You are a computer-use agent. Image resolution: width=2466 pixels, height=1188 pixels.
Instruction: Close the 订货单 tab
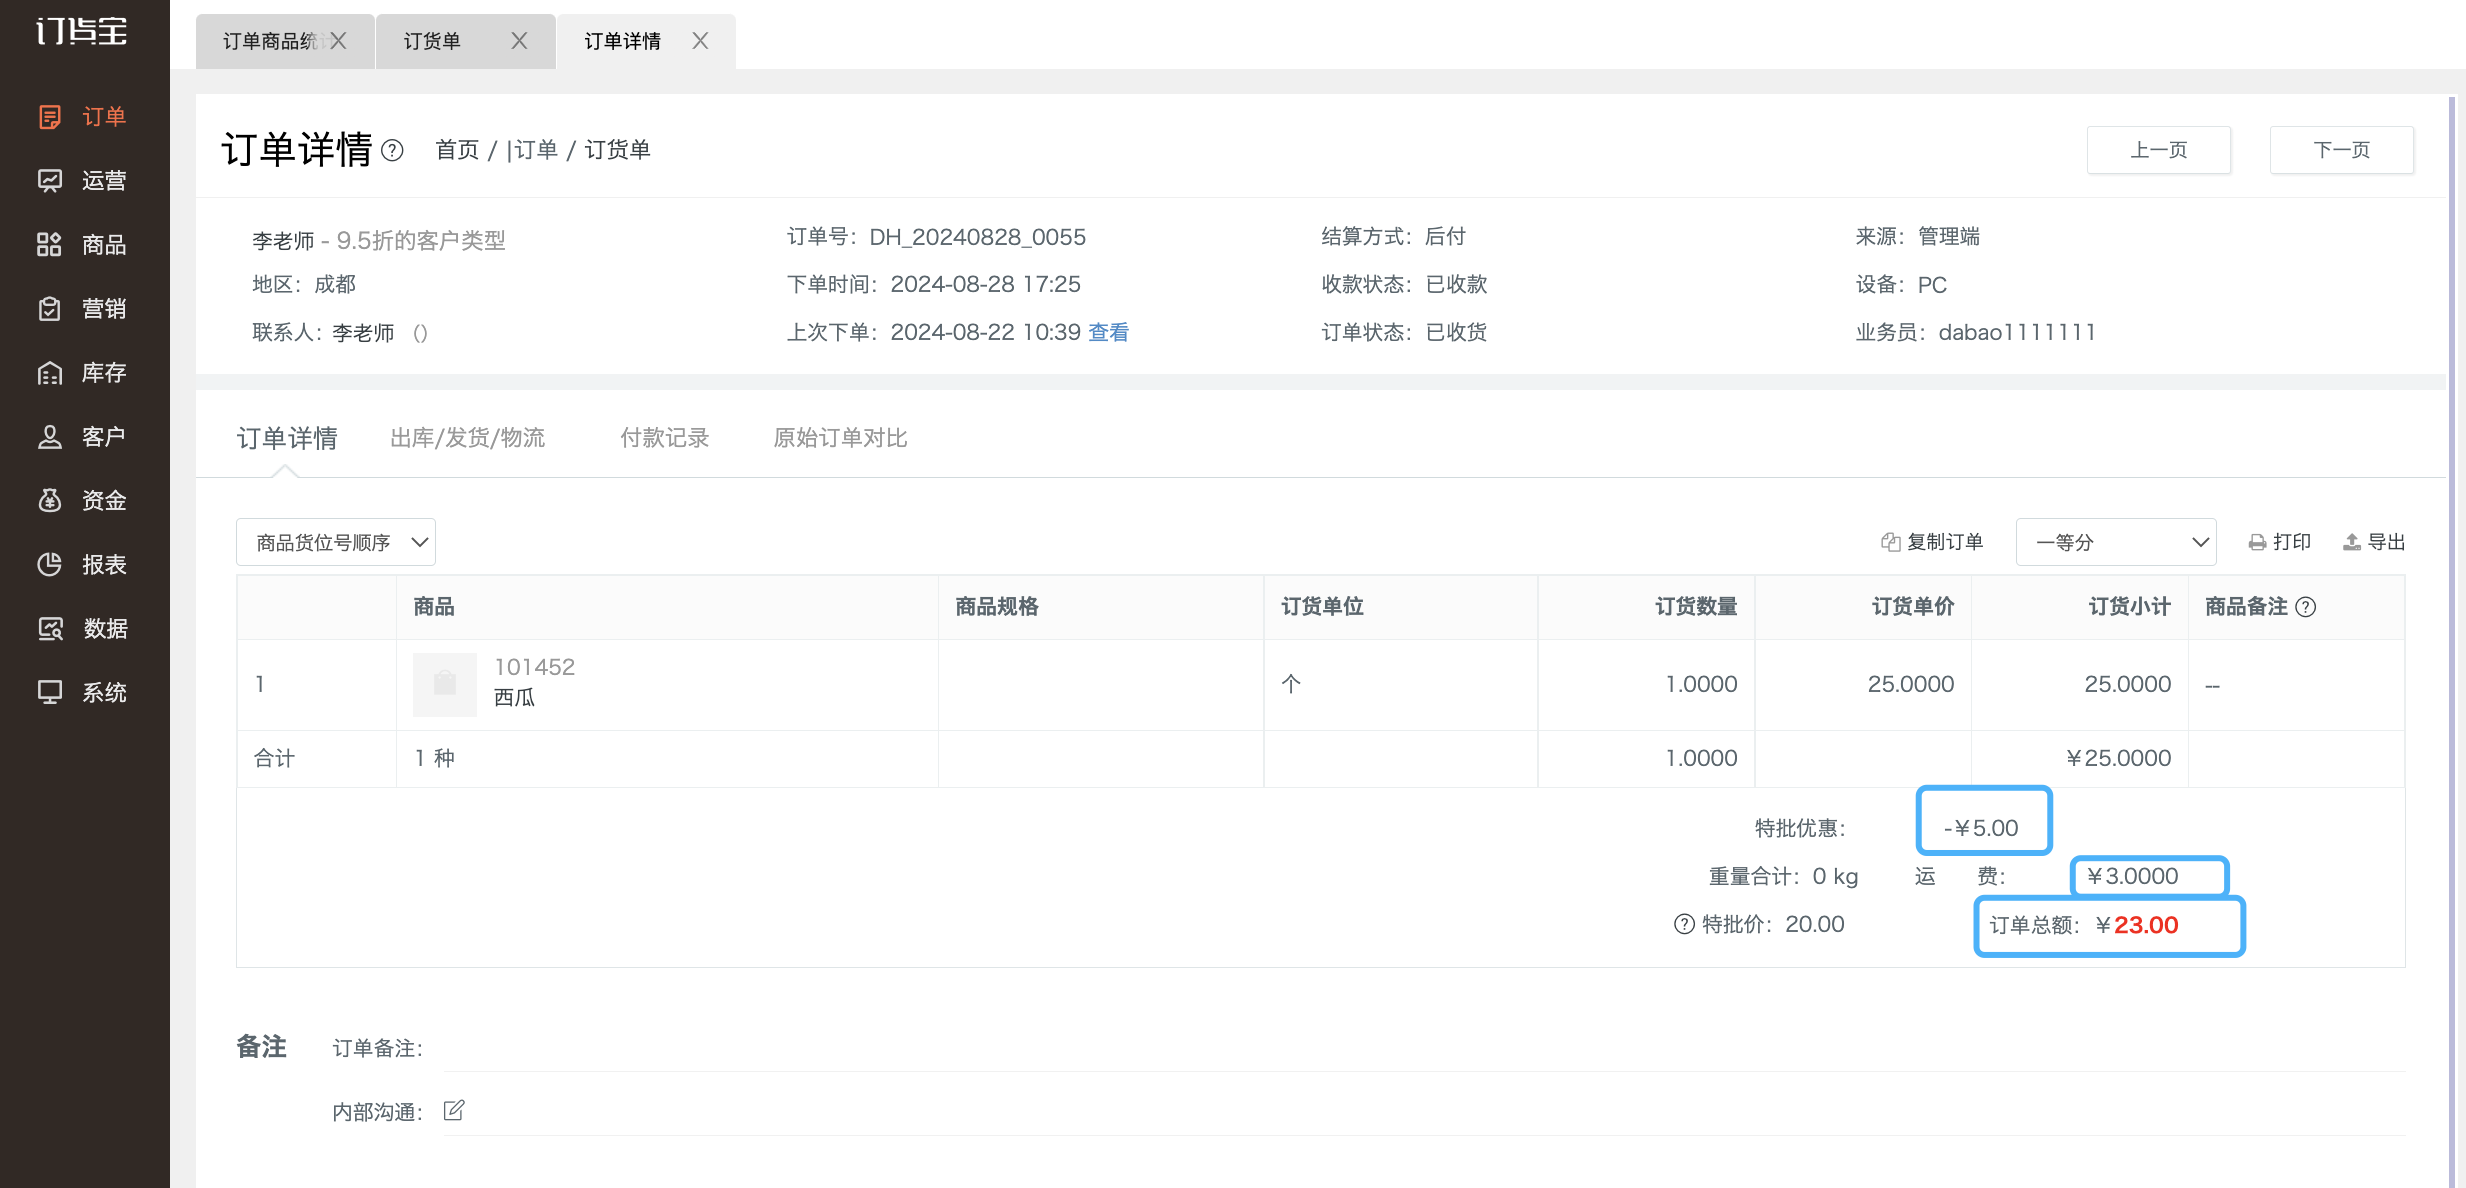click(519, 41)
